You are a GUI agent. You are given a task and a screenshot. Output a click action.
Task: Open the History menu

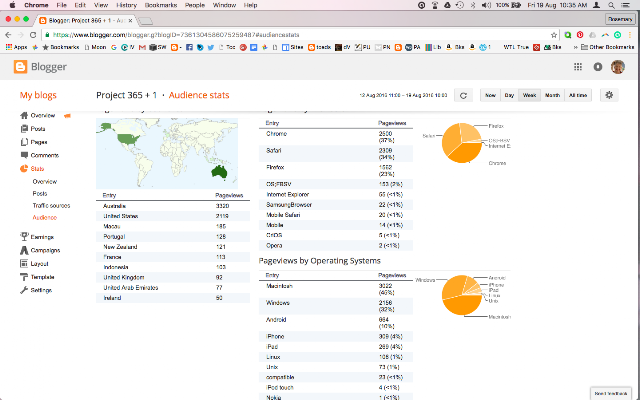point(126,5)
